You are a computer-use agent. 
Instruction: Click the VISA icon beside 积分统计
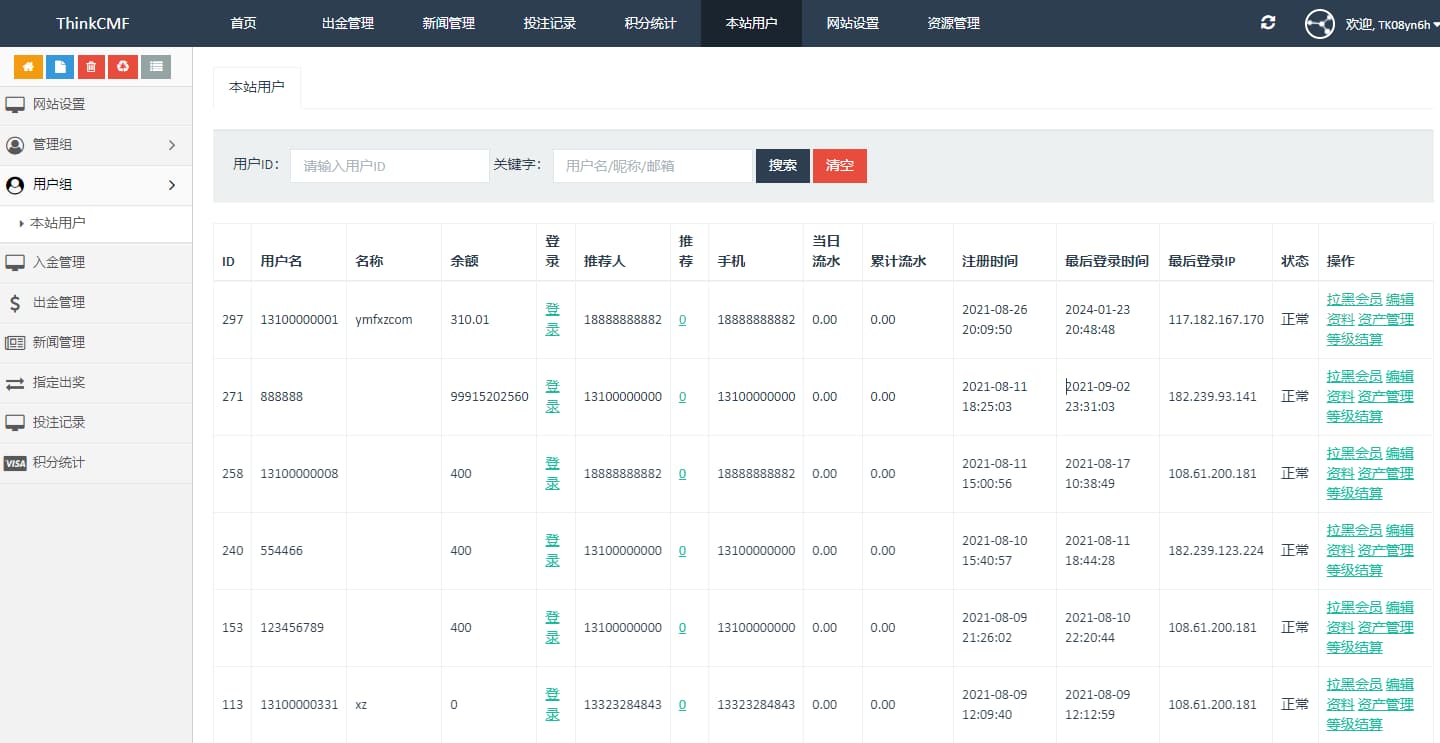(15, 463)
